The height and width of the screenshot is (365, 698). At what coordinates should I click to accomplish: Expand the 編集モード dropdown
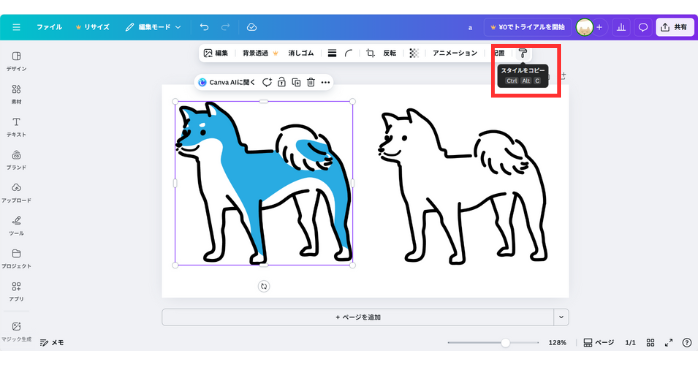pos(153,27)
